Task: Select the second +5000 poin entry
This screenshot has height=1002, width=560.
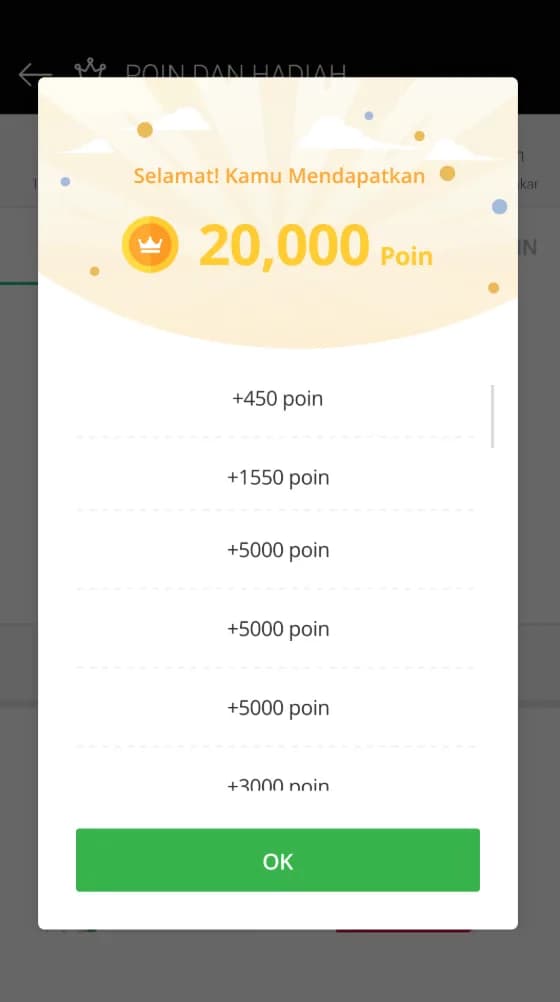Action: 277,629
